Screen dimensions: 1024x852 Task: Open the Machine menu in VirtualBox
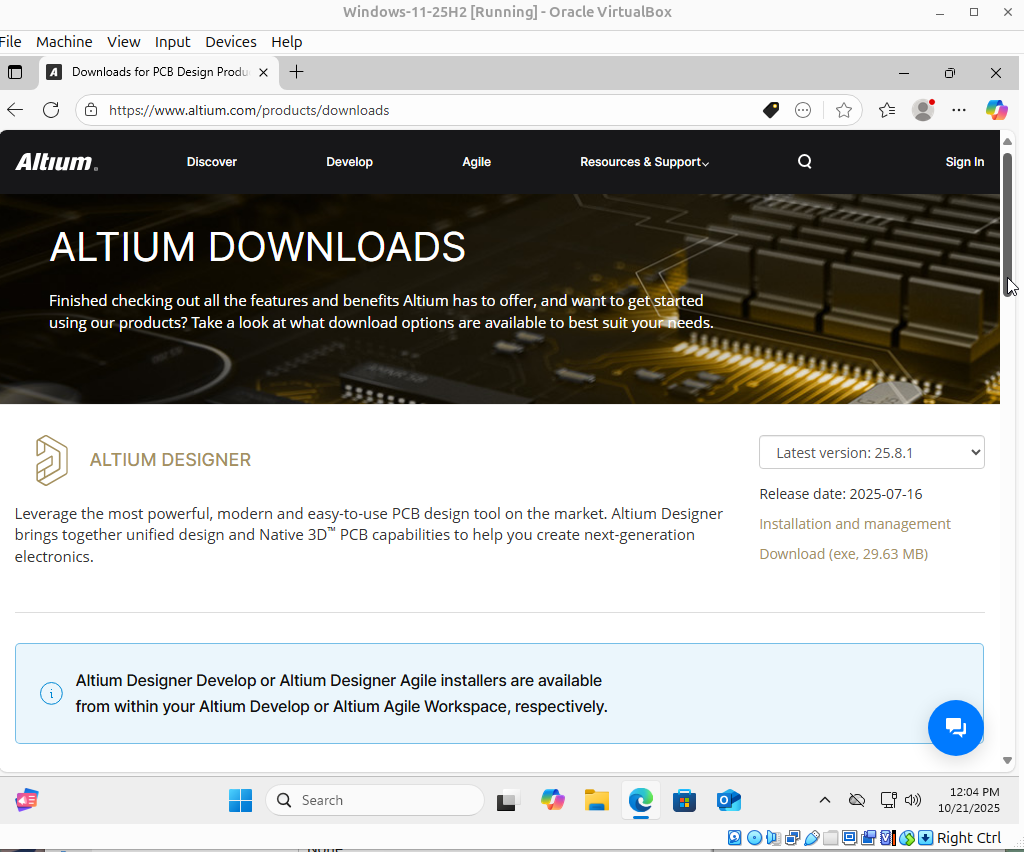point(63,41)
